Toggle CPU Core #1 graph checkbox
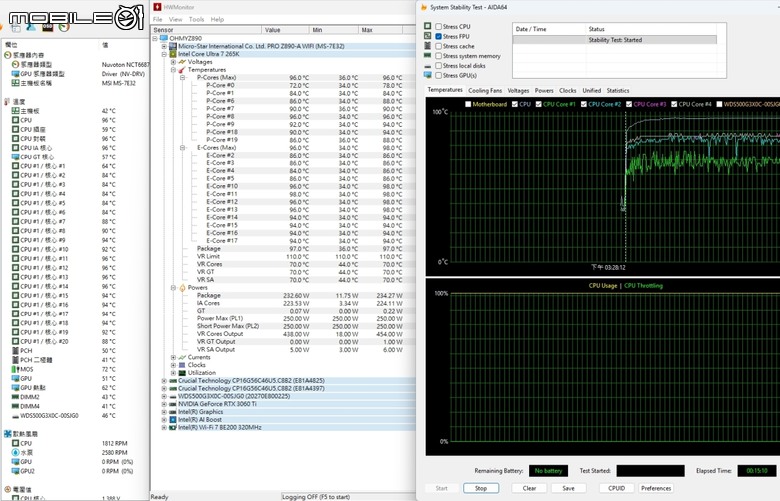 pos(538,104)
